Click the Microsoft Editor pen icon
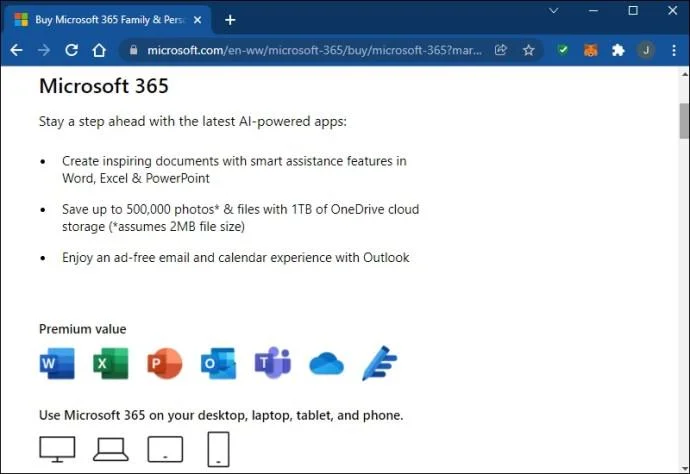 click(x=379, y=363)
